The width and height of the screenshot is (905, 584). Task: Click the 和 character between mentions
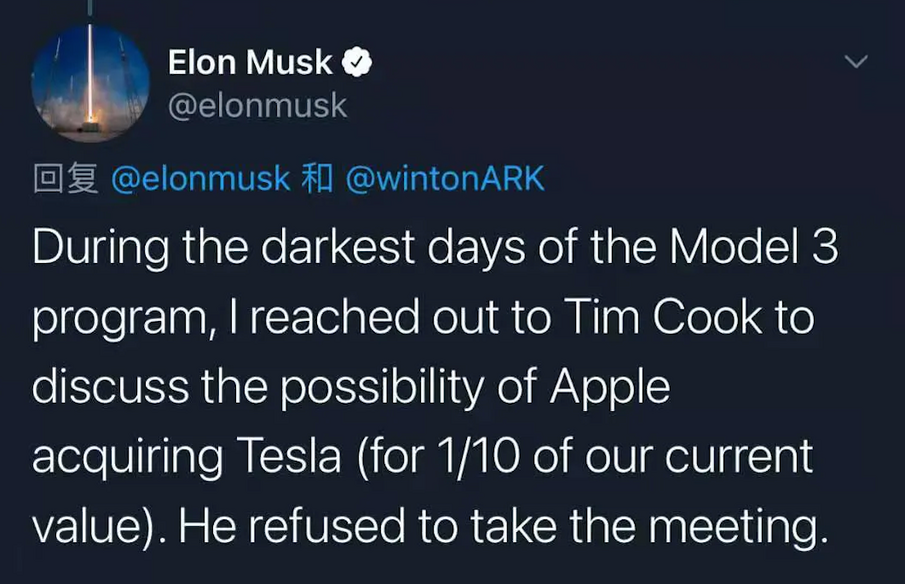pos(317,178)
